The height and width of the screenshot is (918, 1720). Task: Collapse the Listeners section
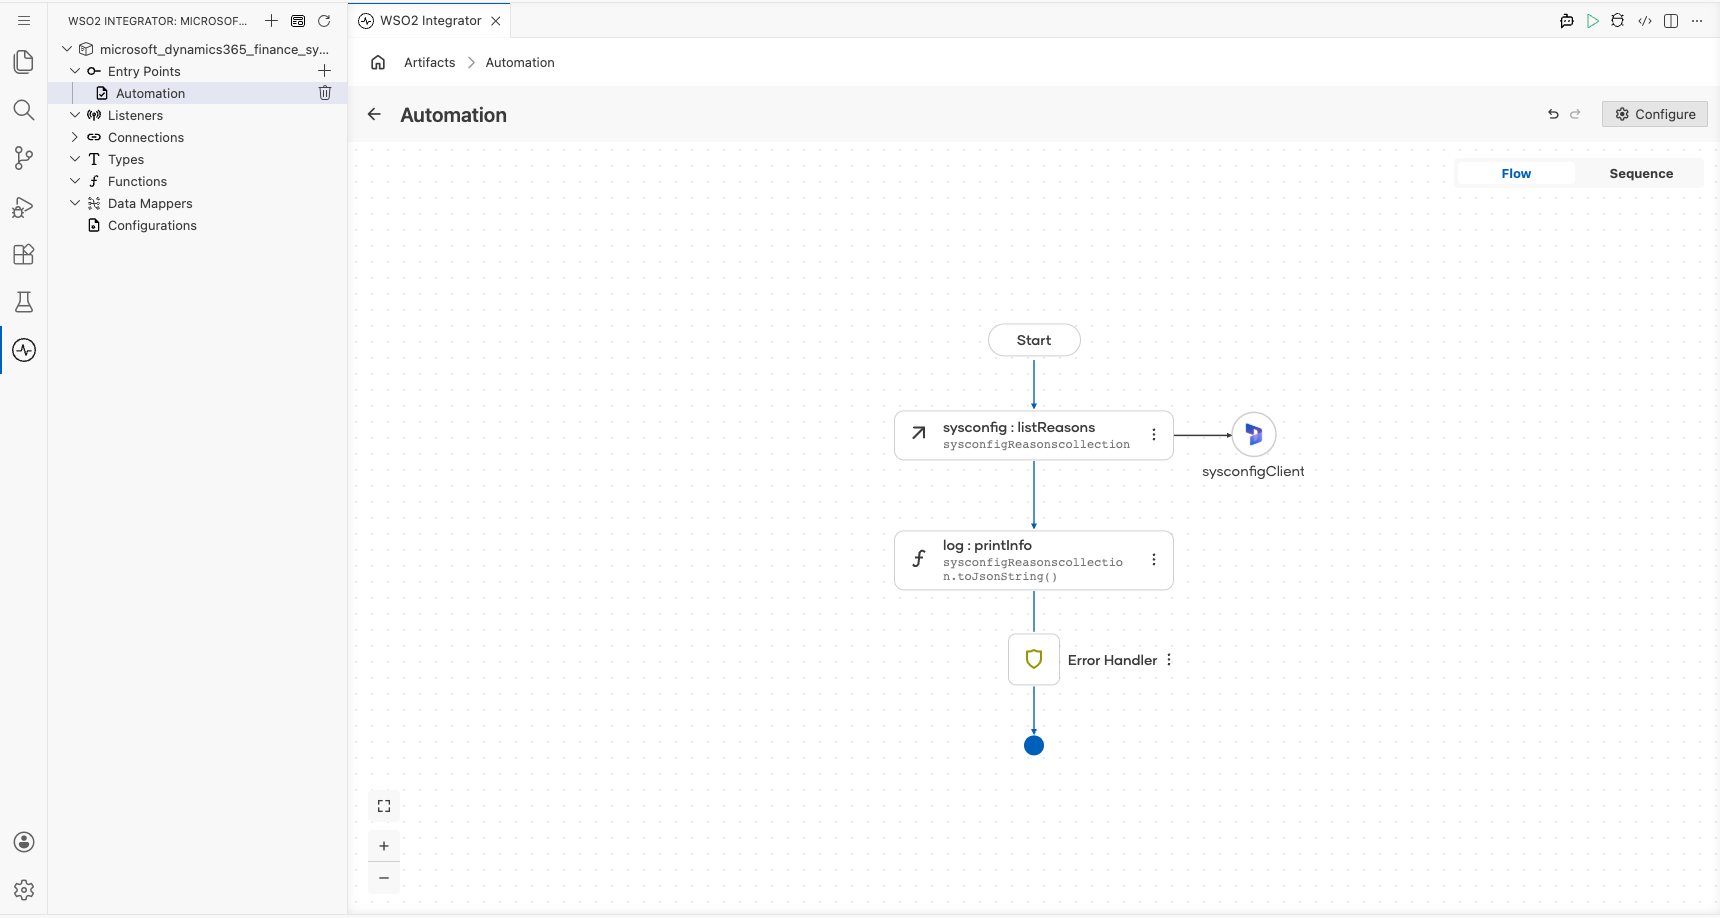coord(75,115)
